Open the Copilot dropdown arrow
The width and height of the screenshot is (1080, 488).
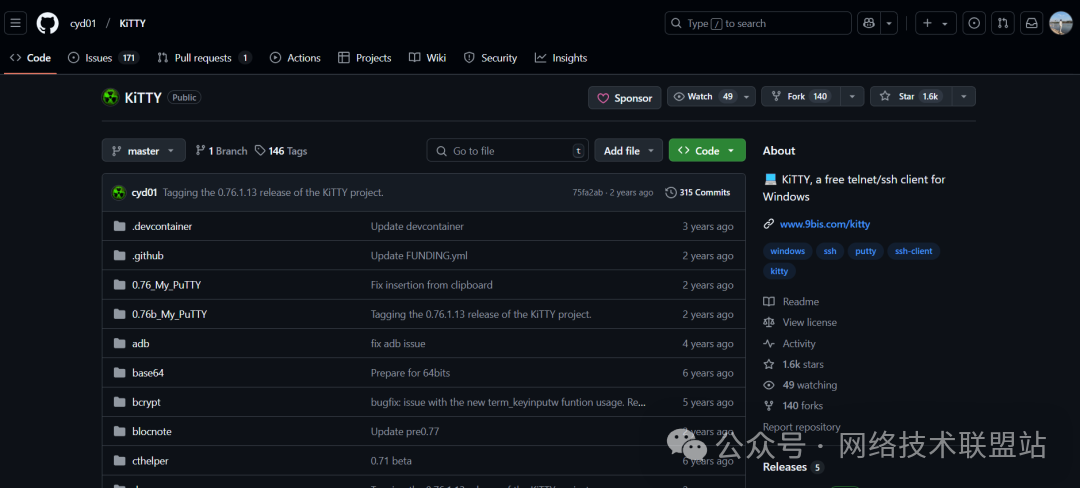pyautogui.click(x=889, y=23)
